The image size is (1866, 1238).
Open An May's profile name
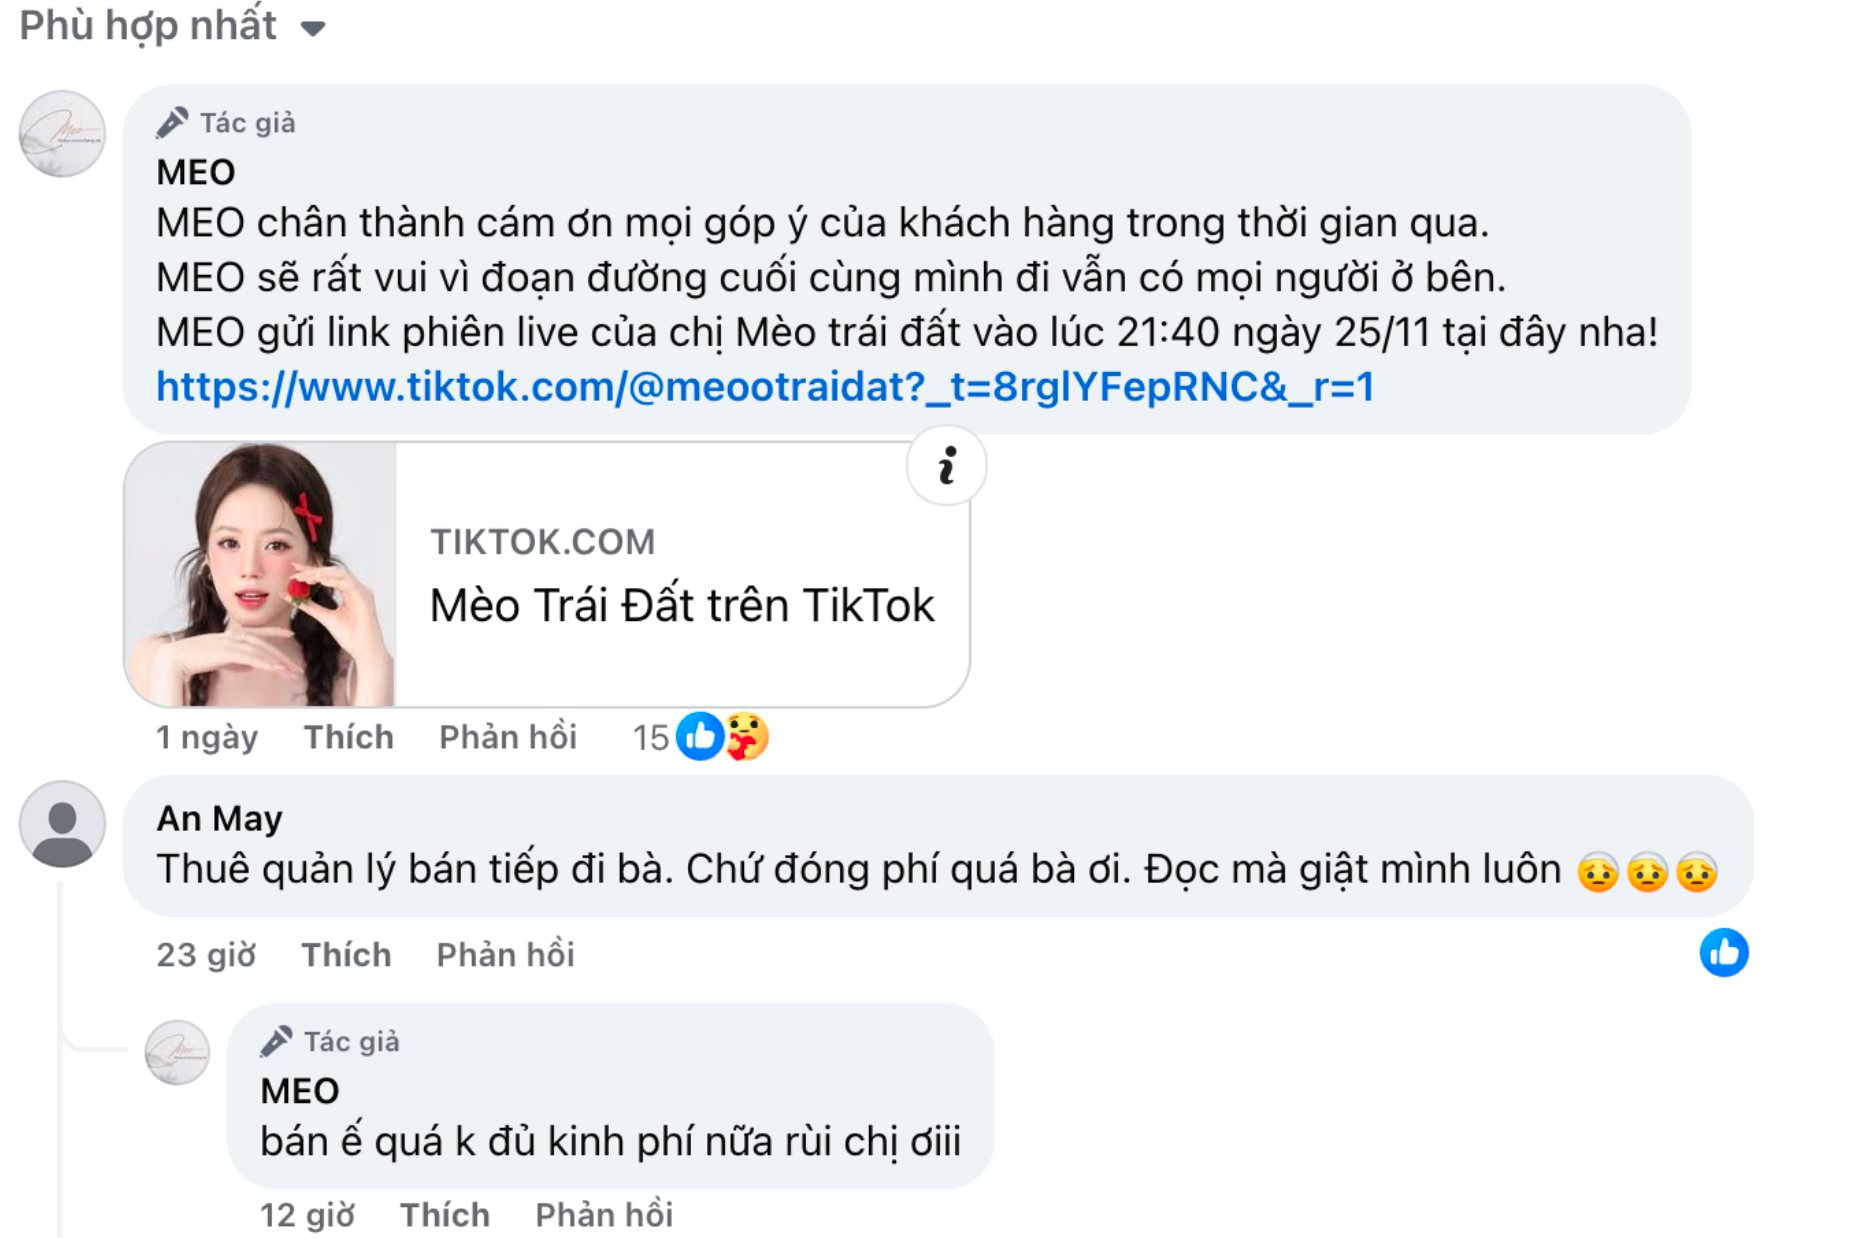(x=219, y=818)
